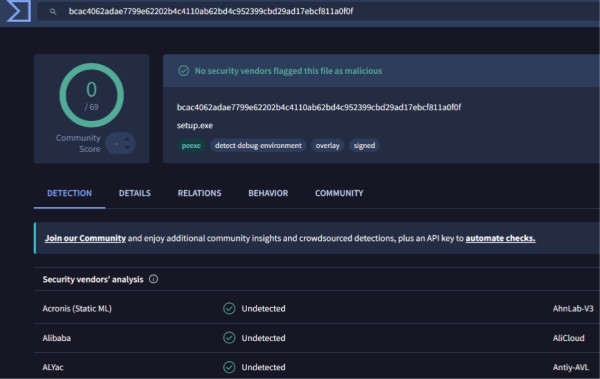Click the peexe tag
Screen dimensions: 600x379
[x=191, y=145]
